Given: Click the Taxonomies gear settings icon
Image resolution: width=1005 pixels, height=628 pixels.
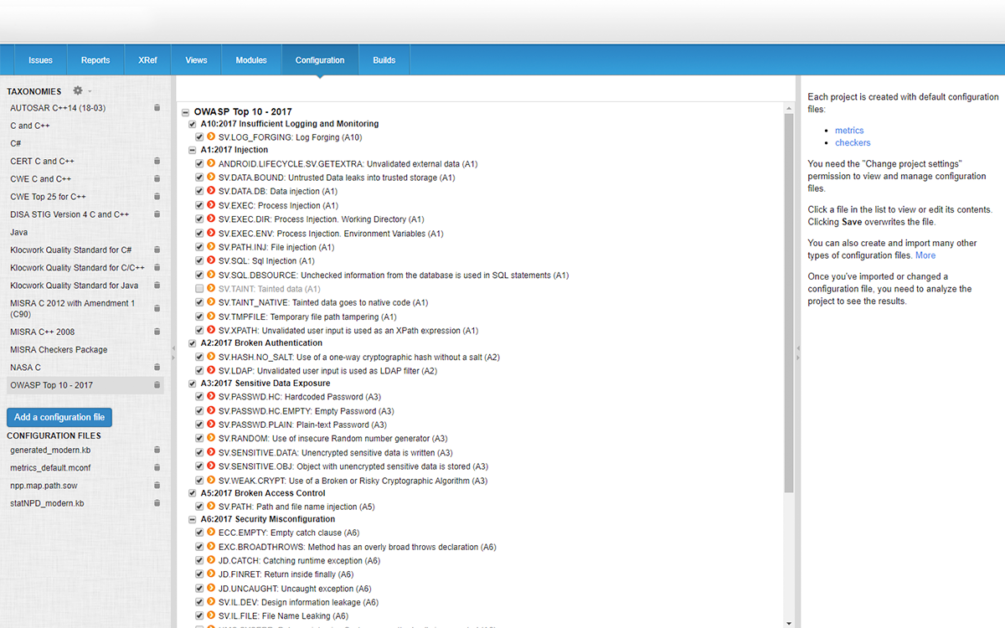Looking at the screenshot, I should click(x=78, y=91).
